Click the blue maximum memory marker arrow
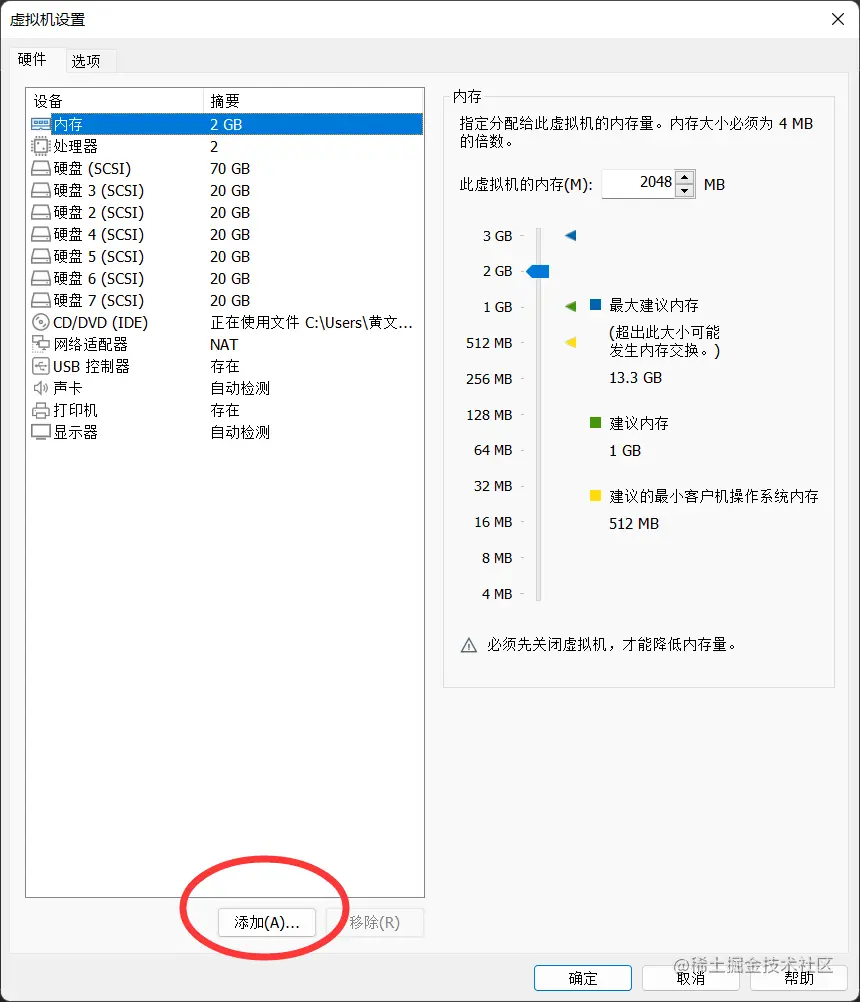Viewport: 860px width, 1002px height. [x=571, y=236]
